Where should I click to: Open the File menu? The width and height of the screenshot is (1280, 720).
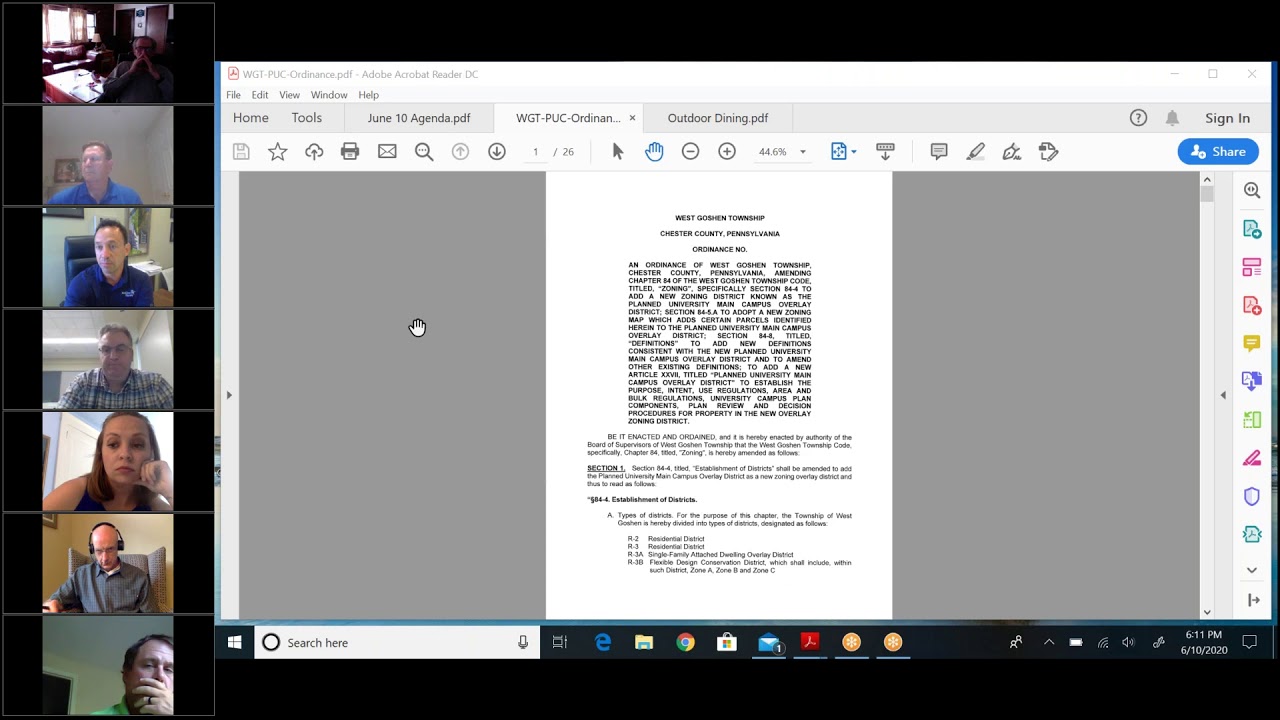(x=233, y=95)
